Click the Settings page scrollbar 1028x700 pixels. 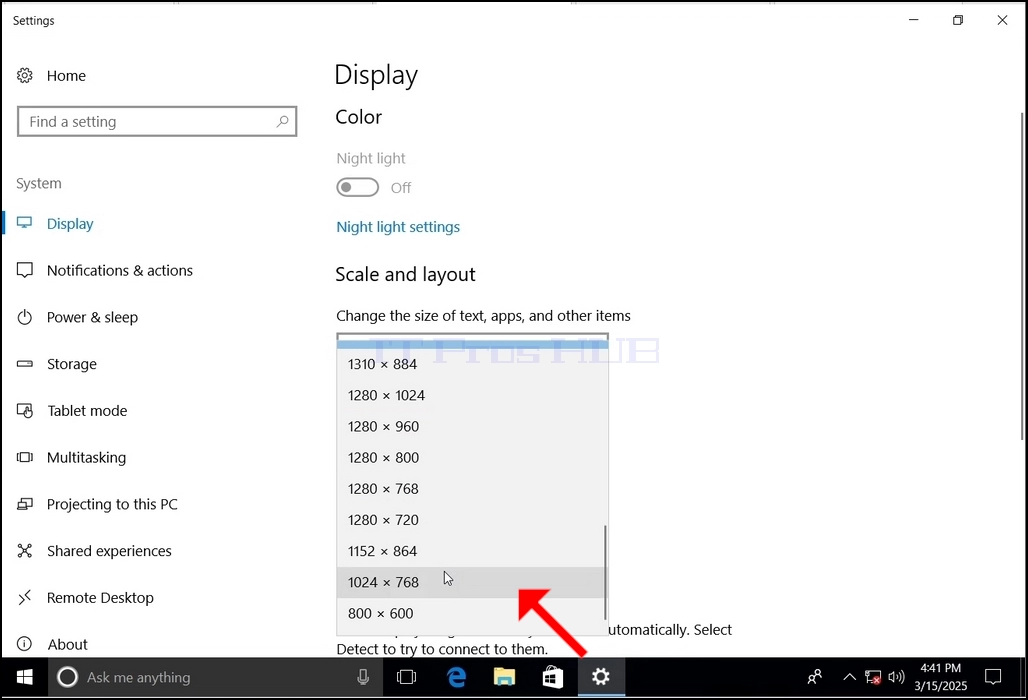pyautogui.click(x=1022, y=275)
